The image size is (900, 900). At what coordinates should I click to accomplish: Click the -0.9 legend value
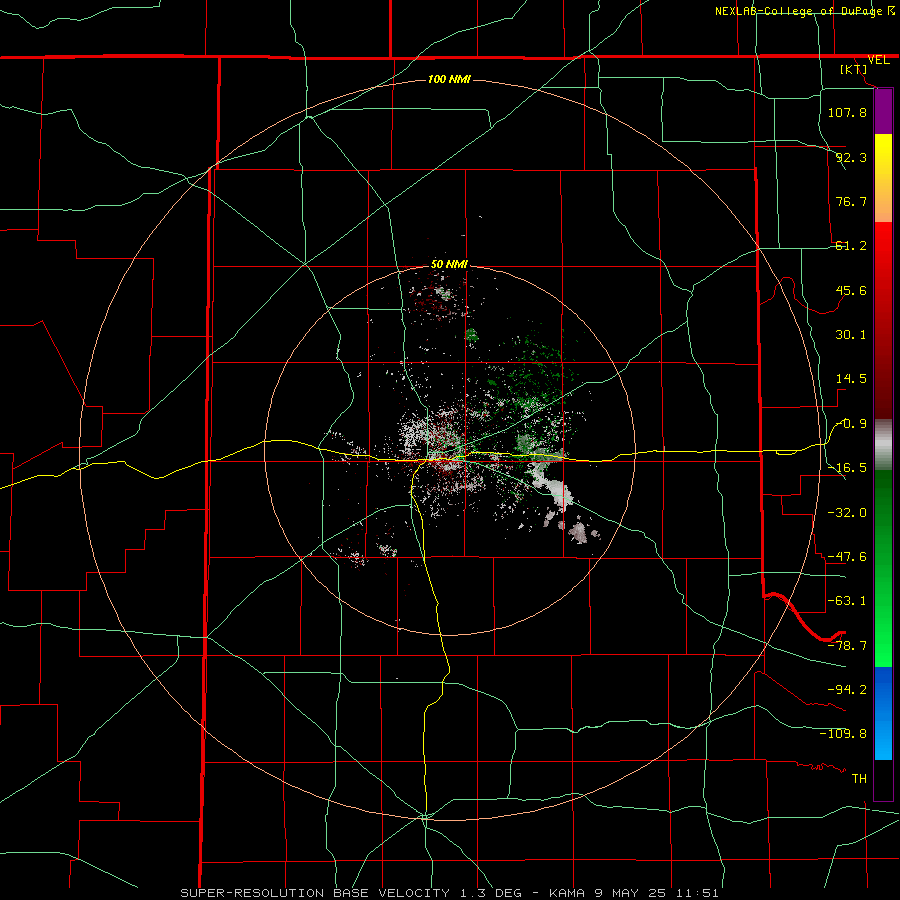[x=851, y=424]
